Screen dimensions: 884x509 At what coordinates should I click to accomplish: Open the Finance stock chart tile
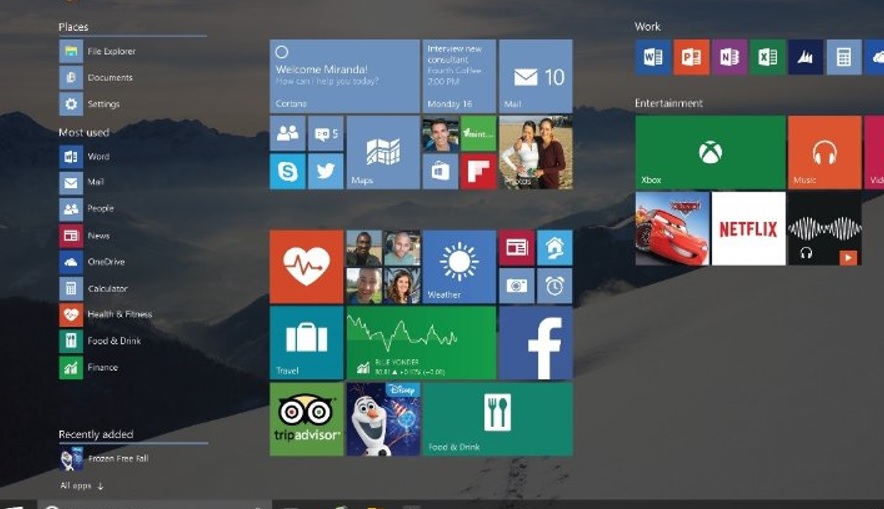pos(421,343)
